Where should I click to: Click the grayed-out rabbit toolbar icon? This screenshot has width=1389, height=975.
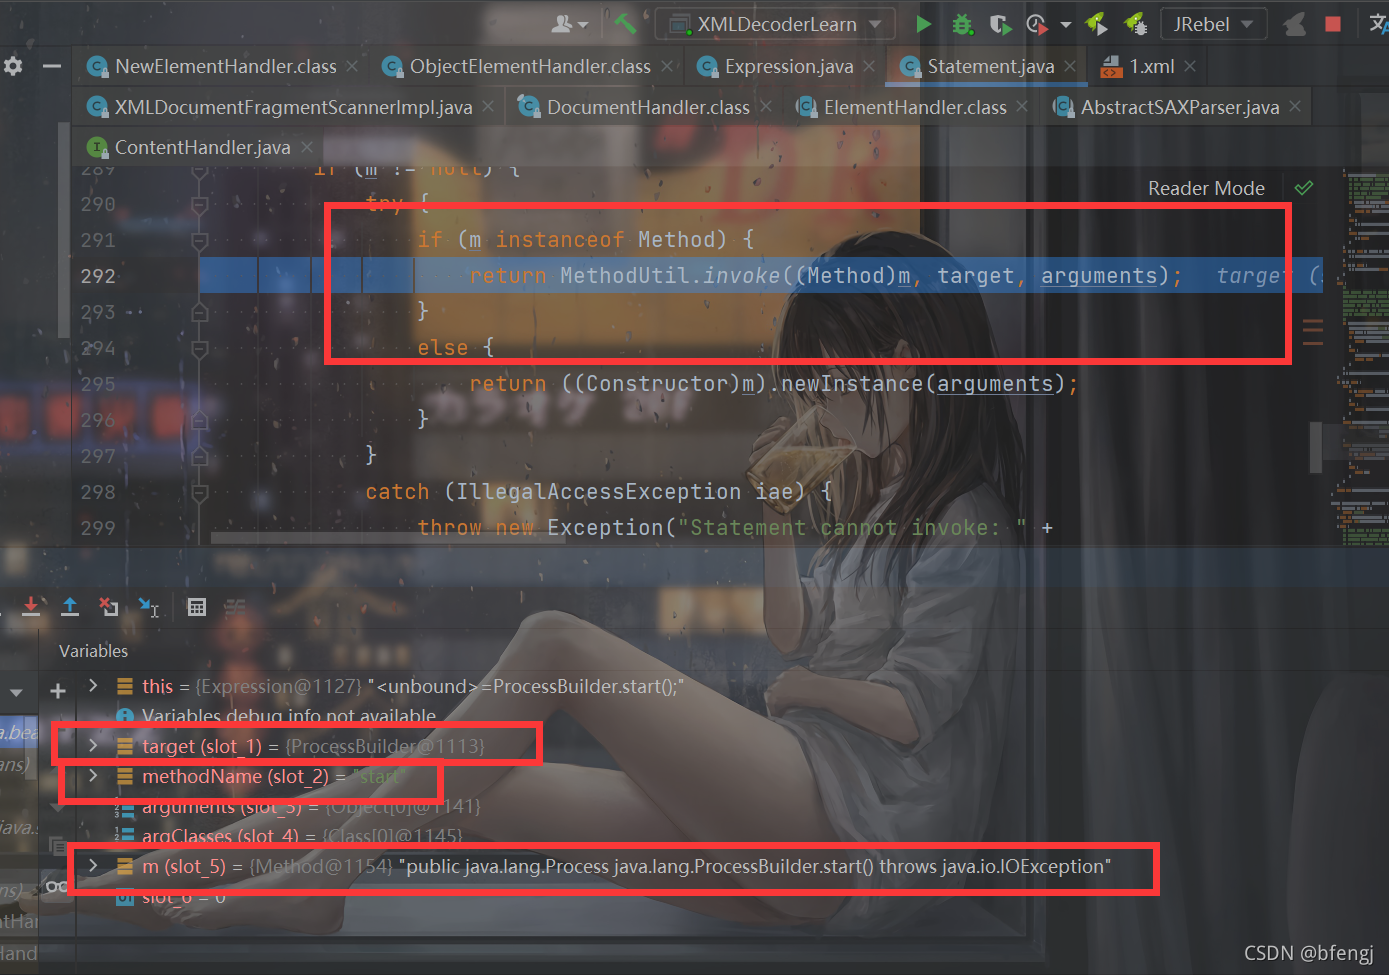pos(1295,24)
